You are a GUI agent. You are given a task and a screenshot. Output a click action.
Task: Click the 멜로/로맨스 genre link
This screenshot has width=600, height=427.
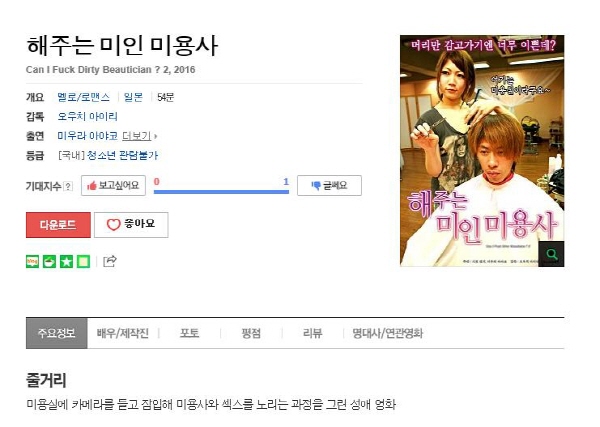(83, 97)
